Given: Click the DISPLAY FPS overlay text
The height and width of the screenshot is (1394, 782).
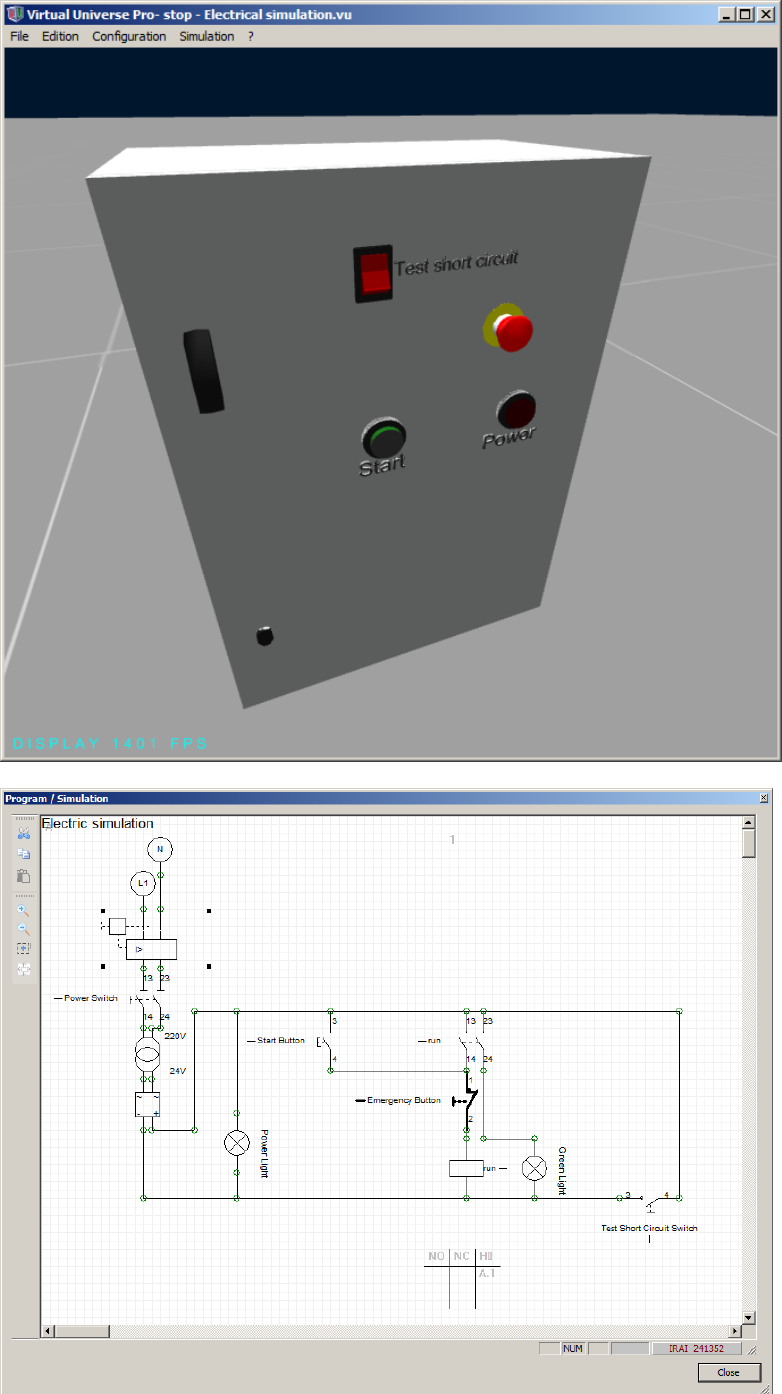Looking at the screenshot, I should pyautogui.click(x=110, y=743).
